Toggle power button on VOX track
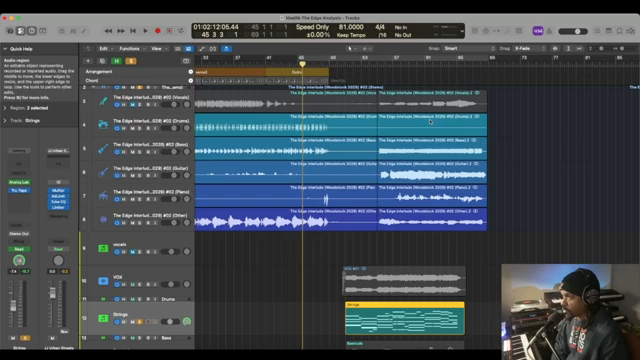Screen dimensions: 640x360 [117, 284]
